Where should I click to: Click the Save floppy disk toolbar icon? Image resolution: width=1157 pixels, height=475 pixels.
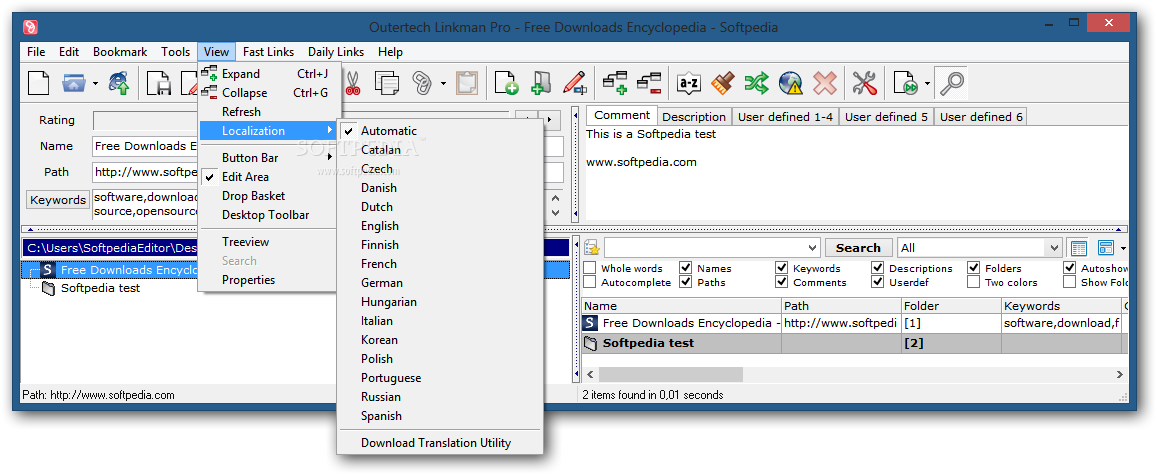pos(158,83)
